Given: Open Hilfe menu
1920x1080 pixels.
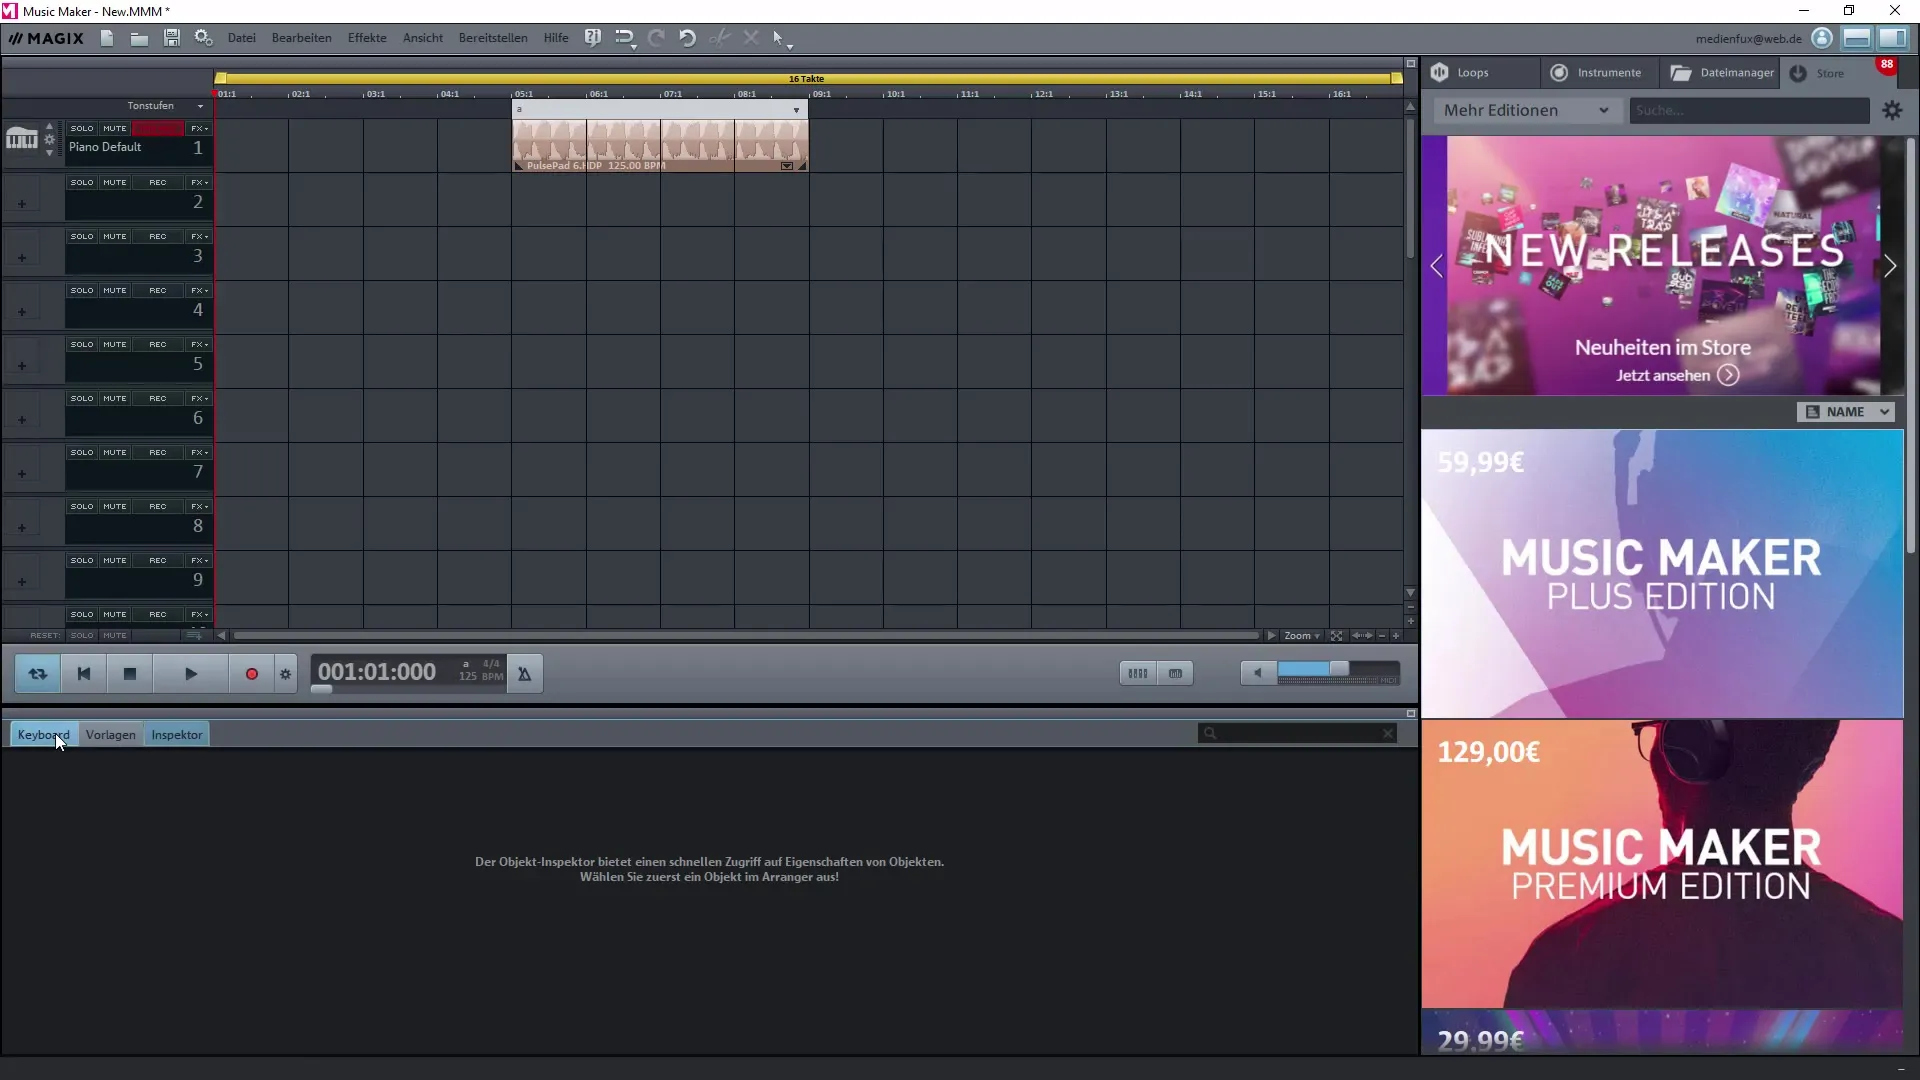Looking at the screenshot, I should pyautogui.click(x=556, y=38).
